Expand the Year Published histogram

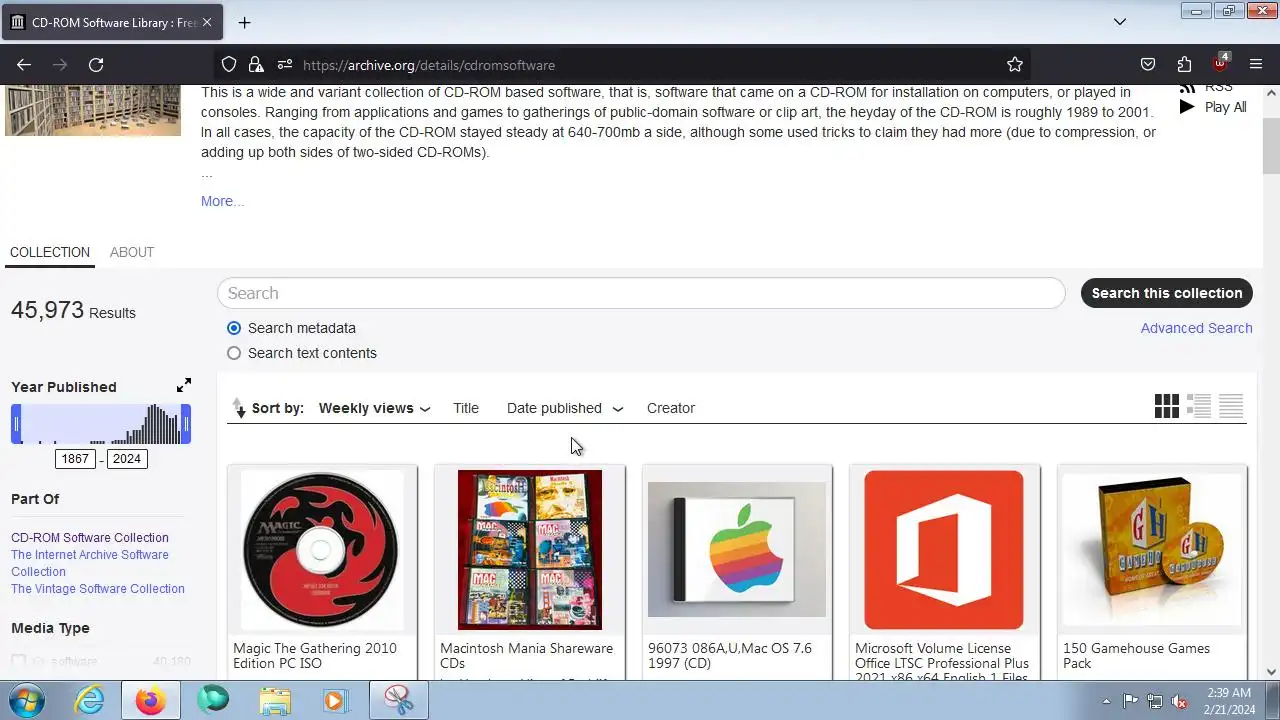click(x=184, y=385)
